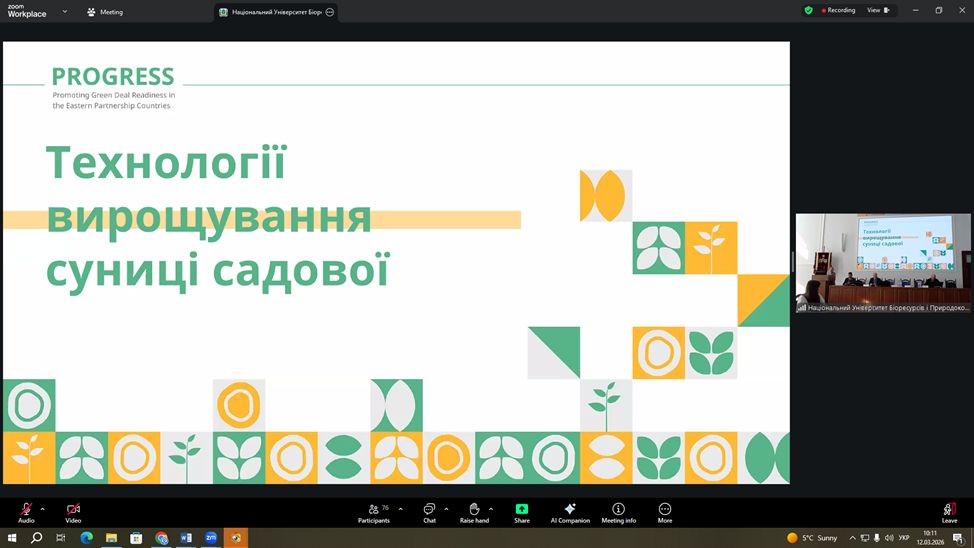
Task: Expand the Participants options arrow
Action: point(401,509)
